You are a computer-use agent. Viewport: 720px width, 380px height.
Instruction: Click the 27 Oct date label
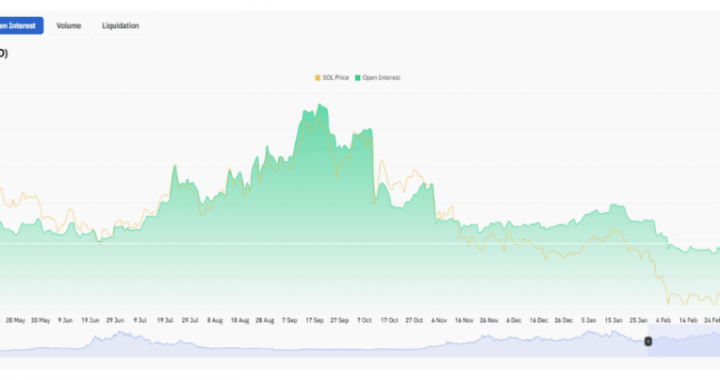coord(414,320)
